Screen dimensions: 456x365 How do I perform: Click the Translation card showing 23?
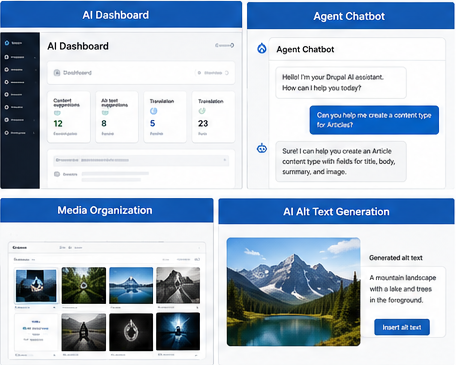[213, 117]
